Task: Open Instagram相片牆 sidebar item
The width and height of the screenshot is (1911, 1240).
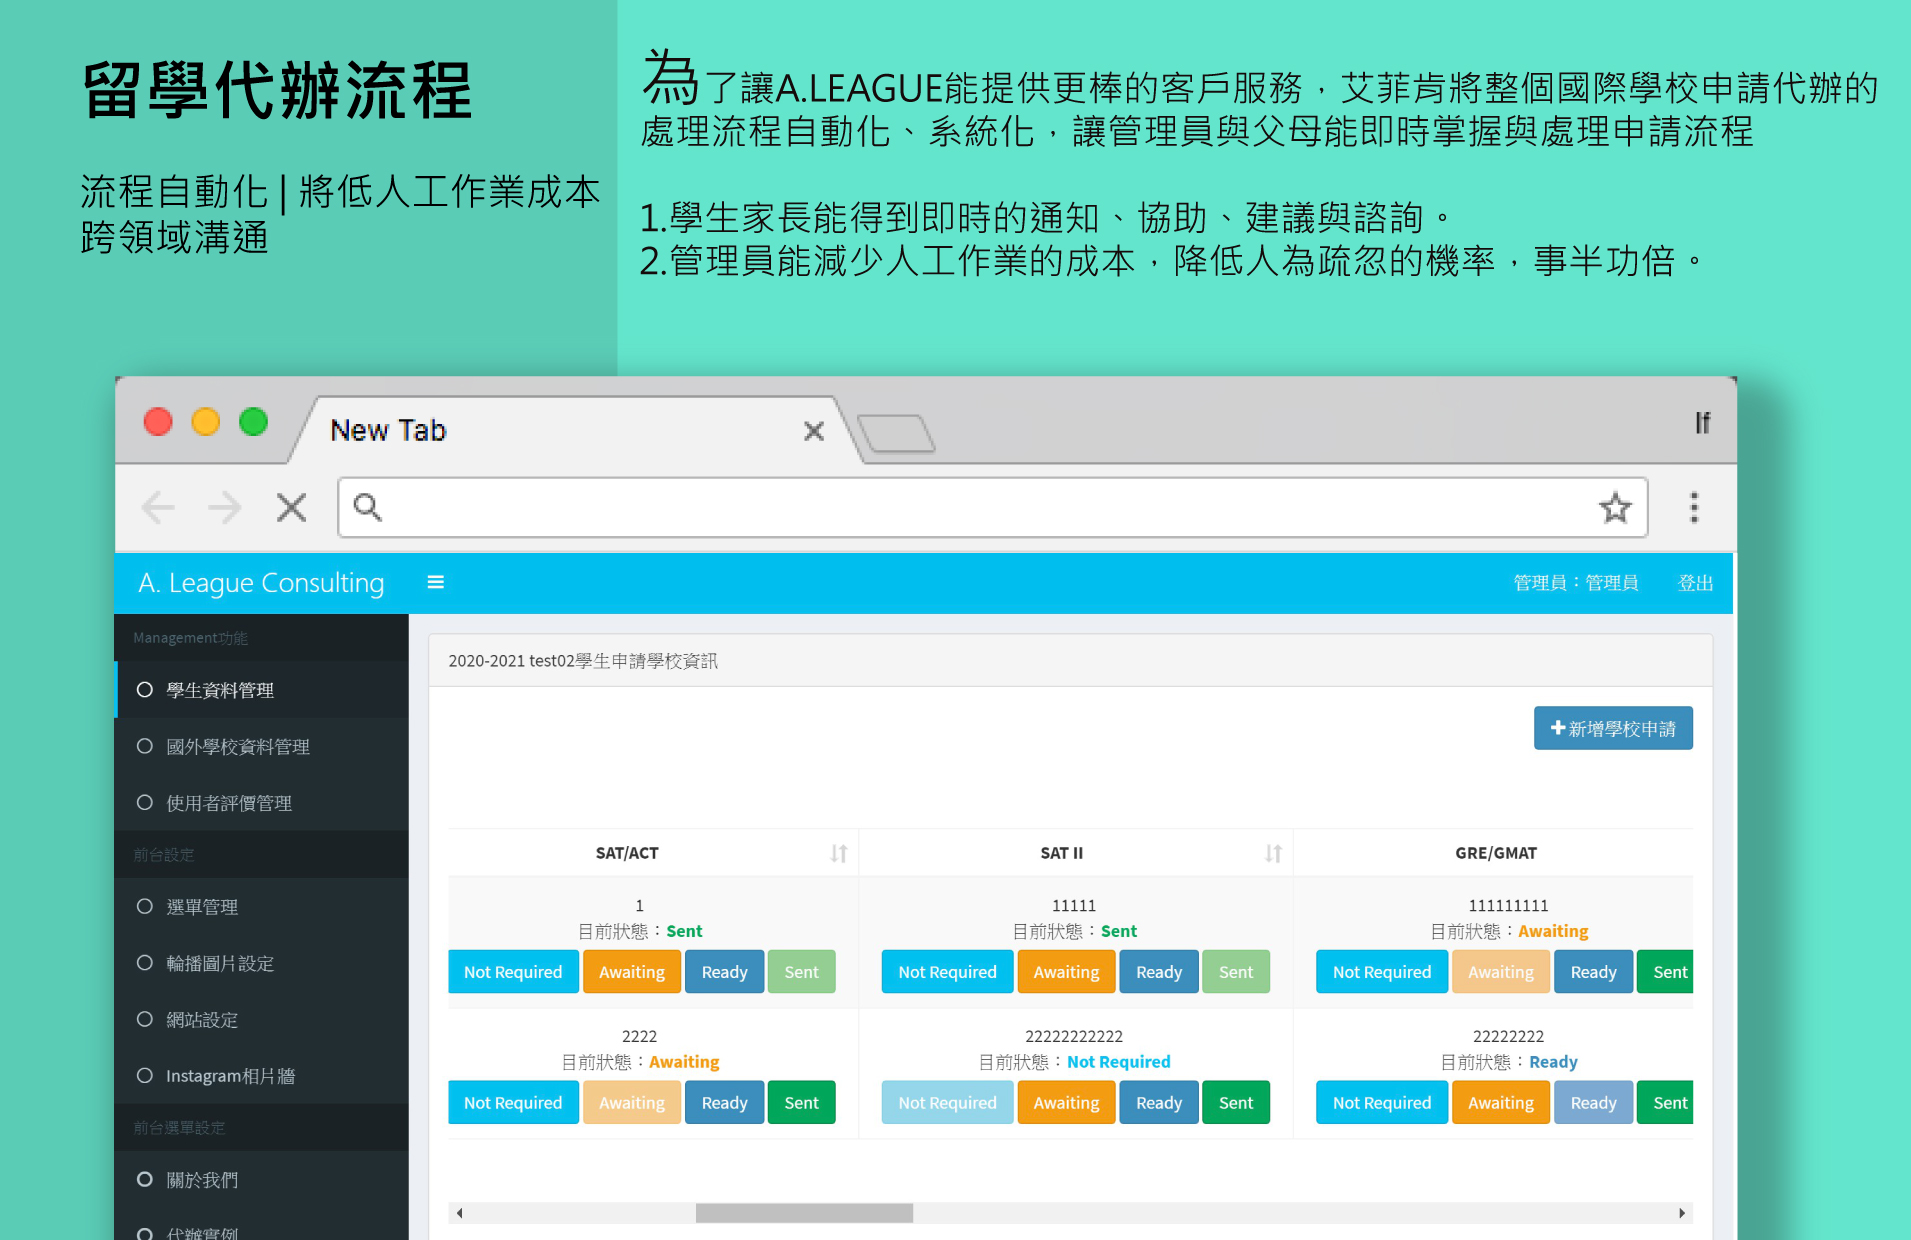Action: [230, 1076]
